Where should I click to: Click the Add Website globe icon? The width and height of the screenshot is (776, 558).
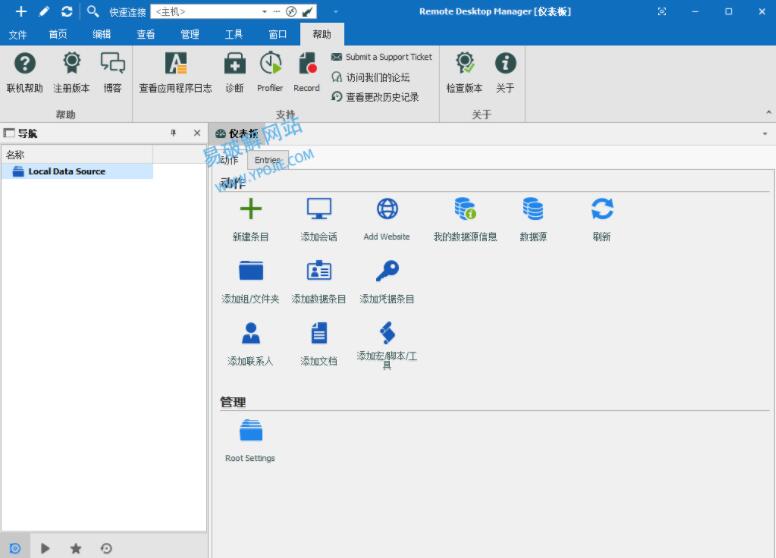click(387, 209)
